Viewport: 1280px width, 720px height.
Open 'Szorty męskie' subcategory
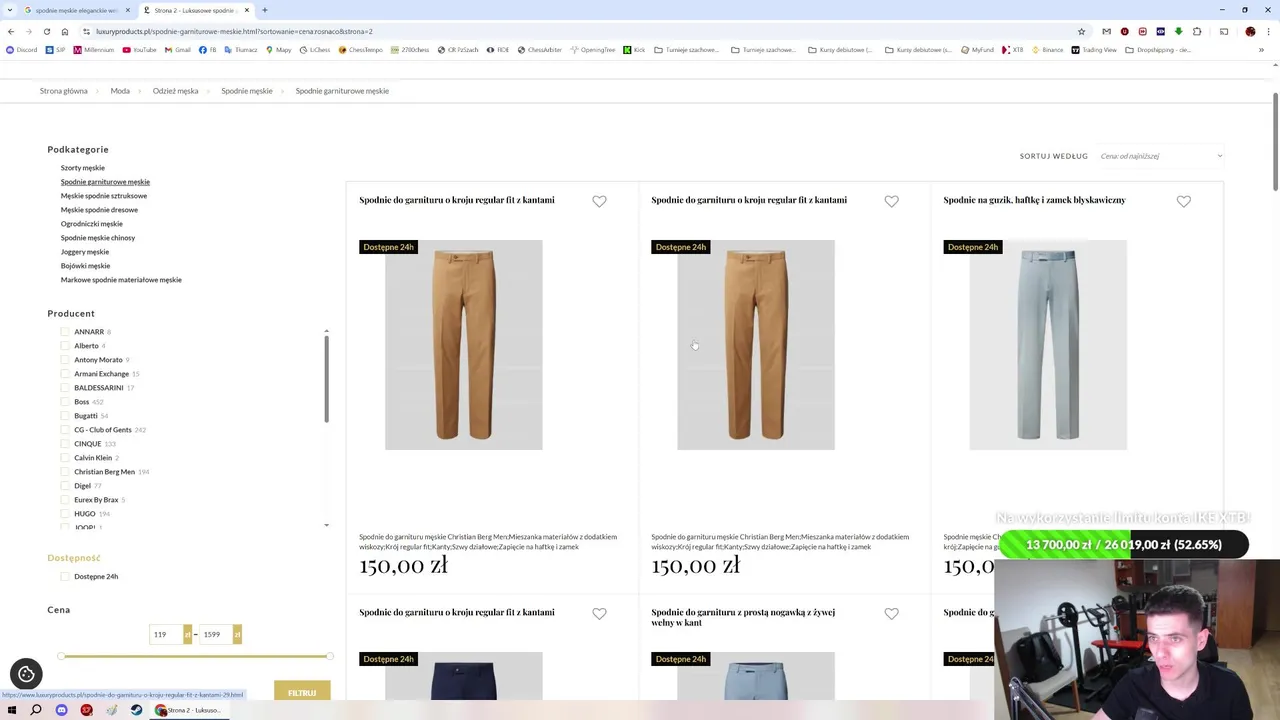82,168
